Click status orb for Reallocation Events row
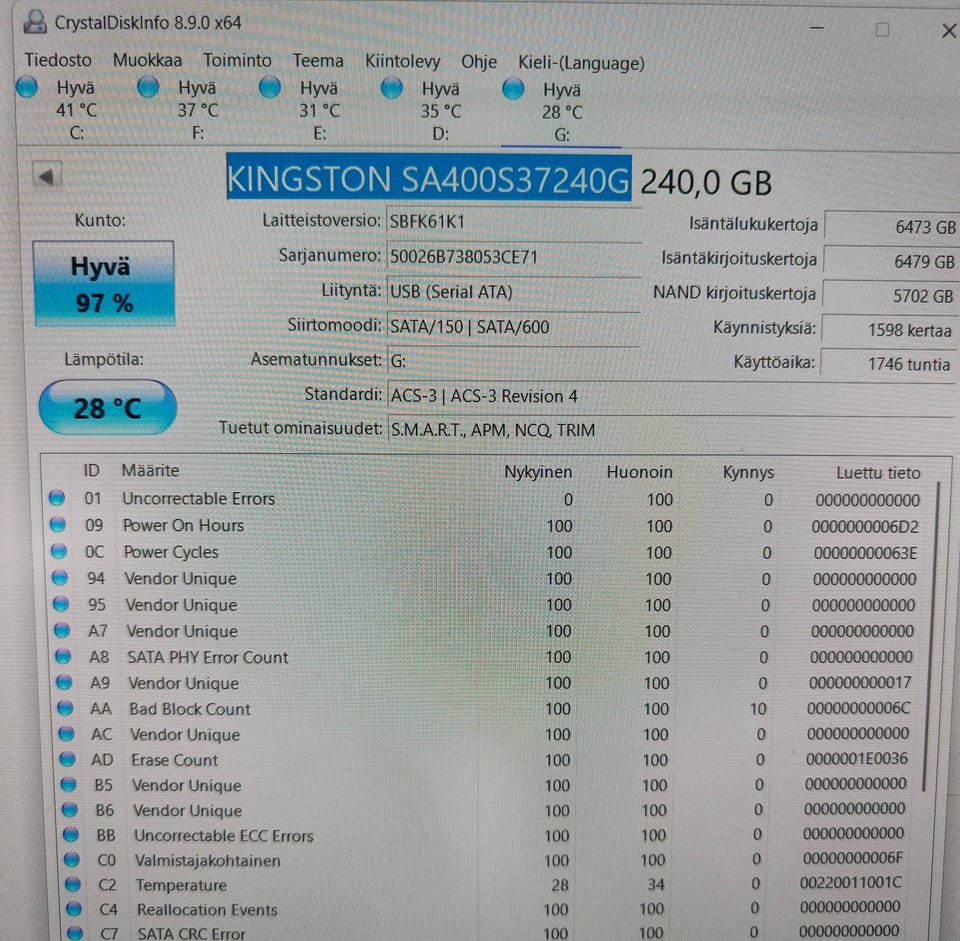960x941 pixels. [x=74, y=909]
